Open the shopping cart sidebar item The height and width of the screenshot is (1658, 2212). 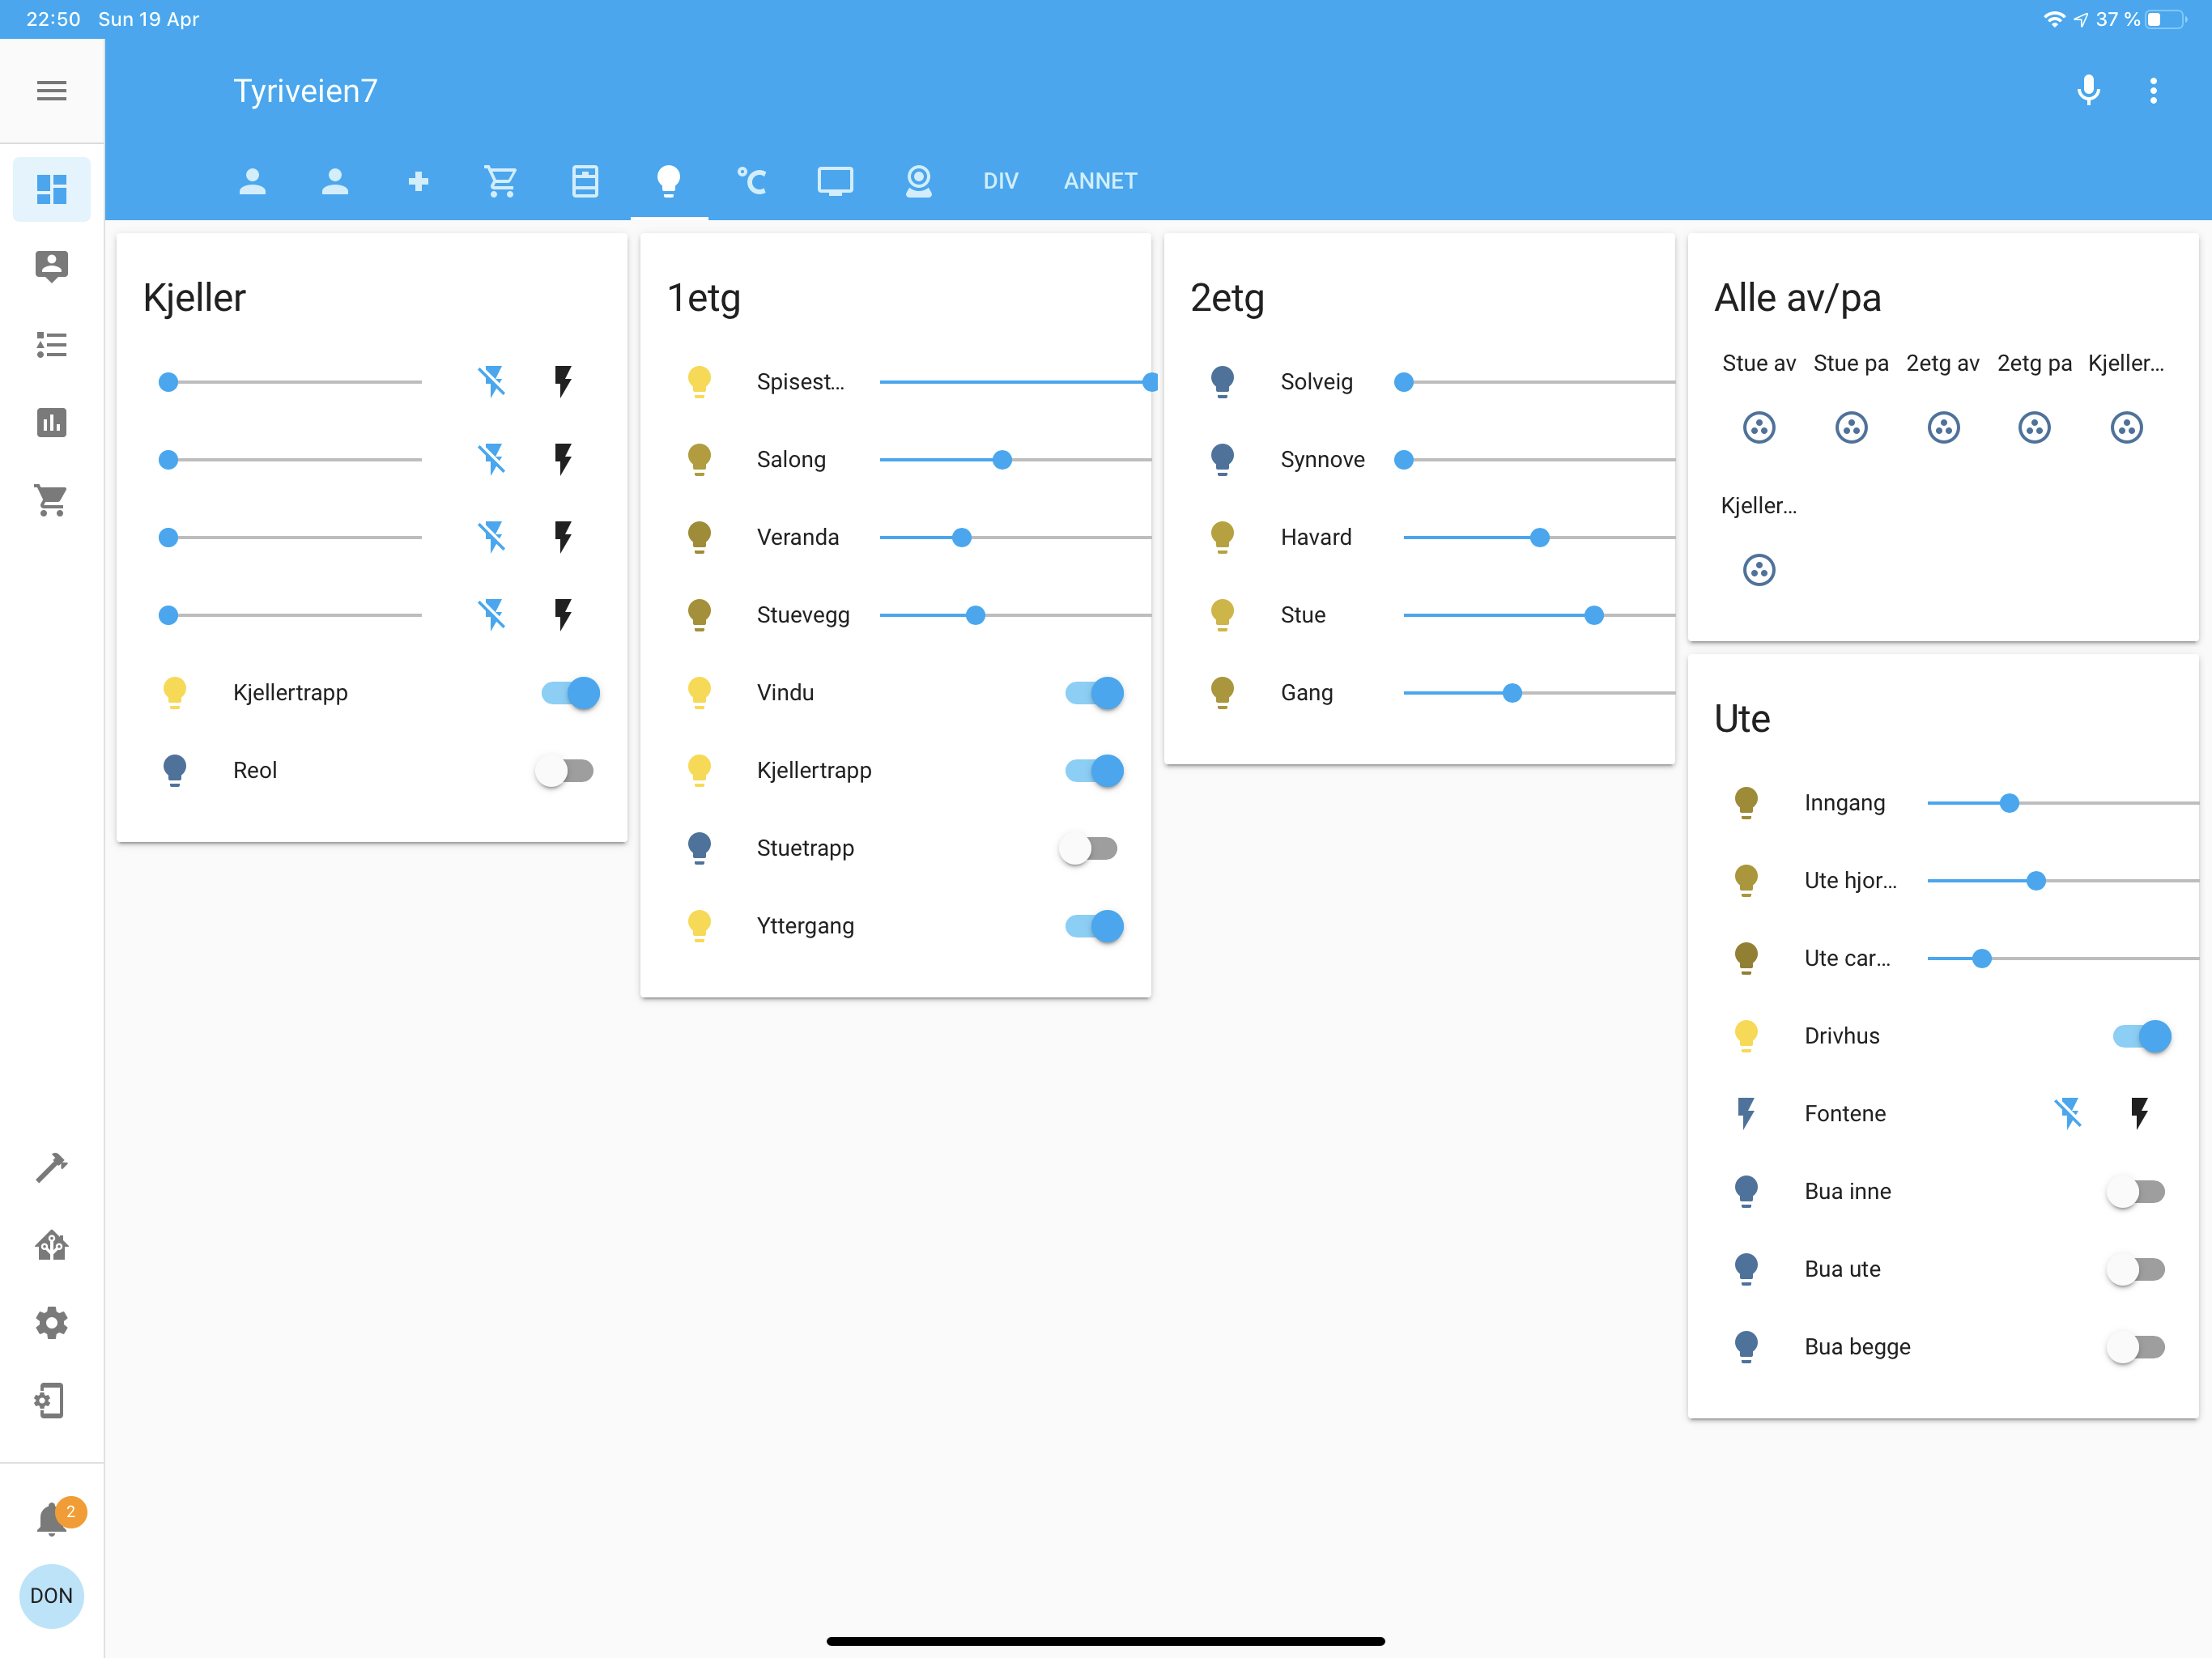point(51,500)
